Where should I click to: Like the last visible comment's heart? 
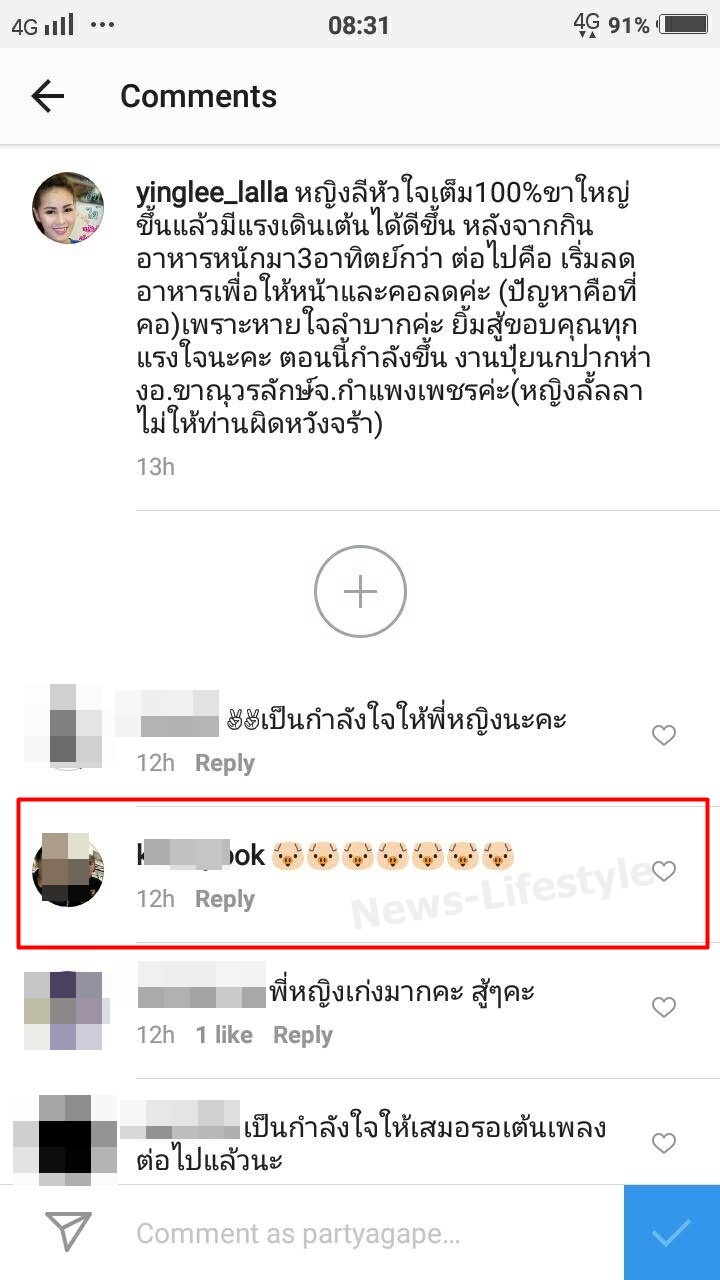click(664, 1143)
